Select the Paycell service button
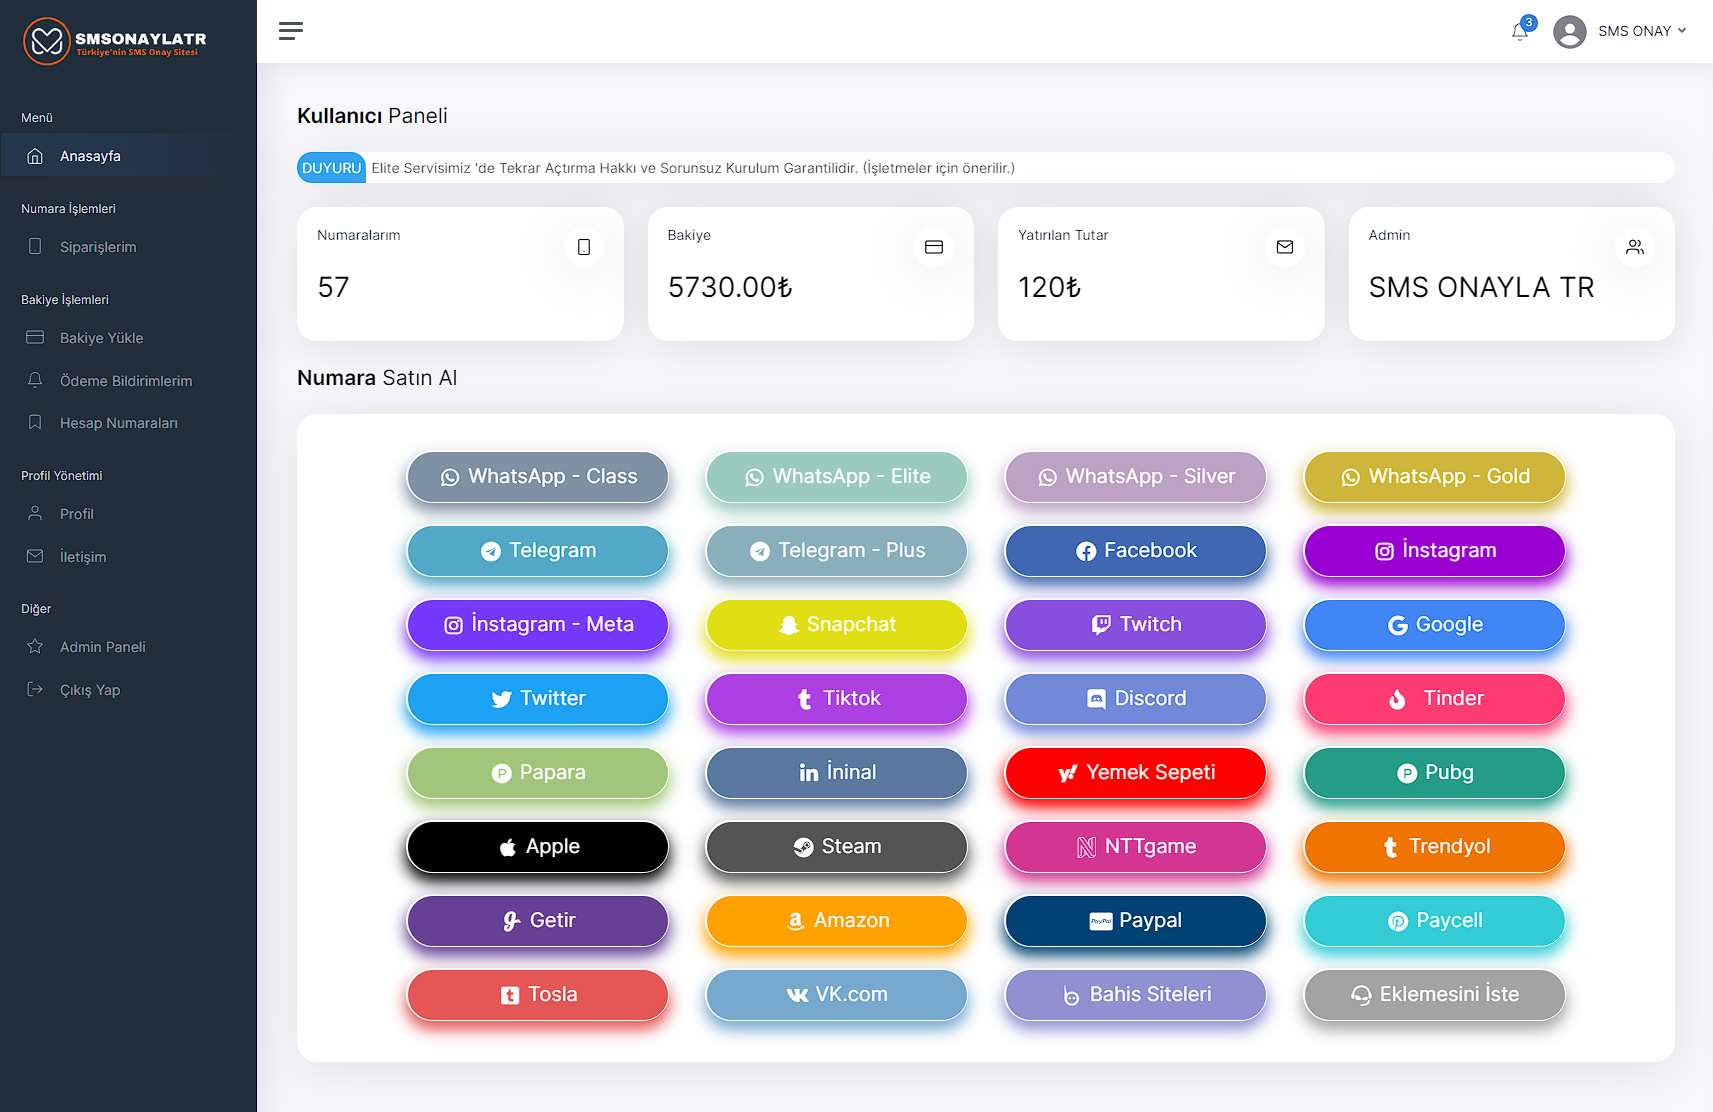 pos(1434,921)
